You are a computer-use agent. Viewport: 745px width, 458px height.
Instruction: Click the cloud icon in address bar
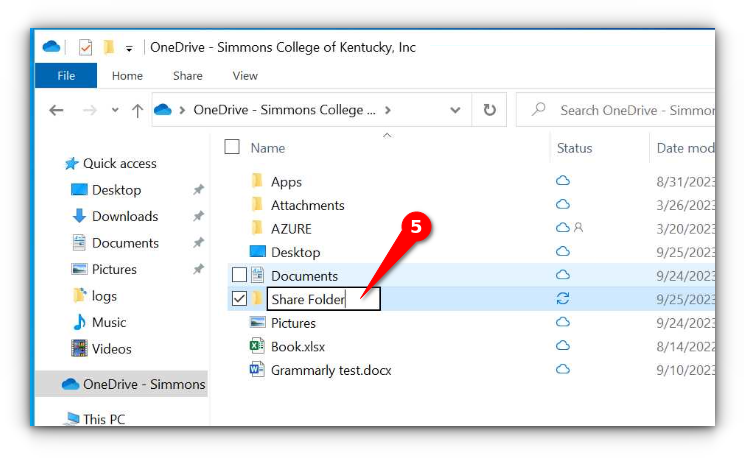tap(162, 110)
